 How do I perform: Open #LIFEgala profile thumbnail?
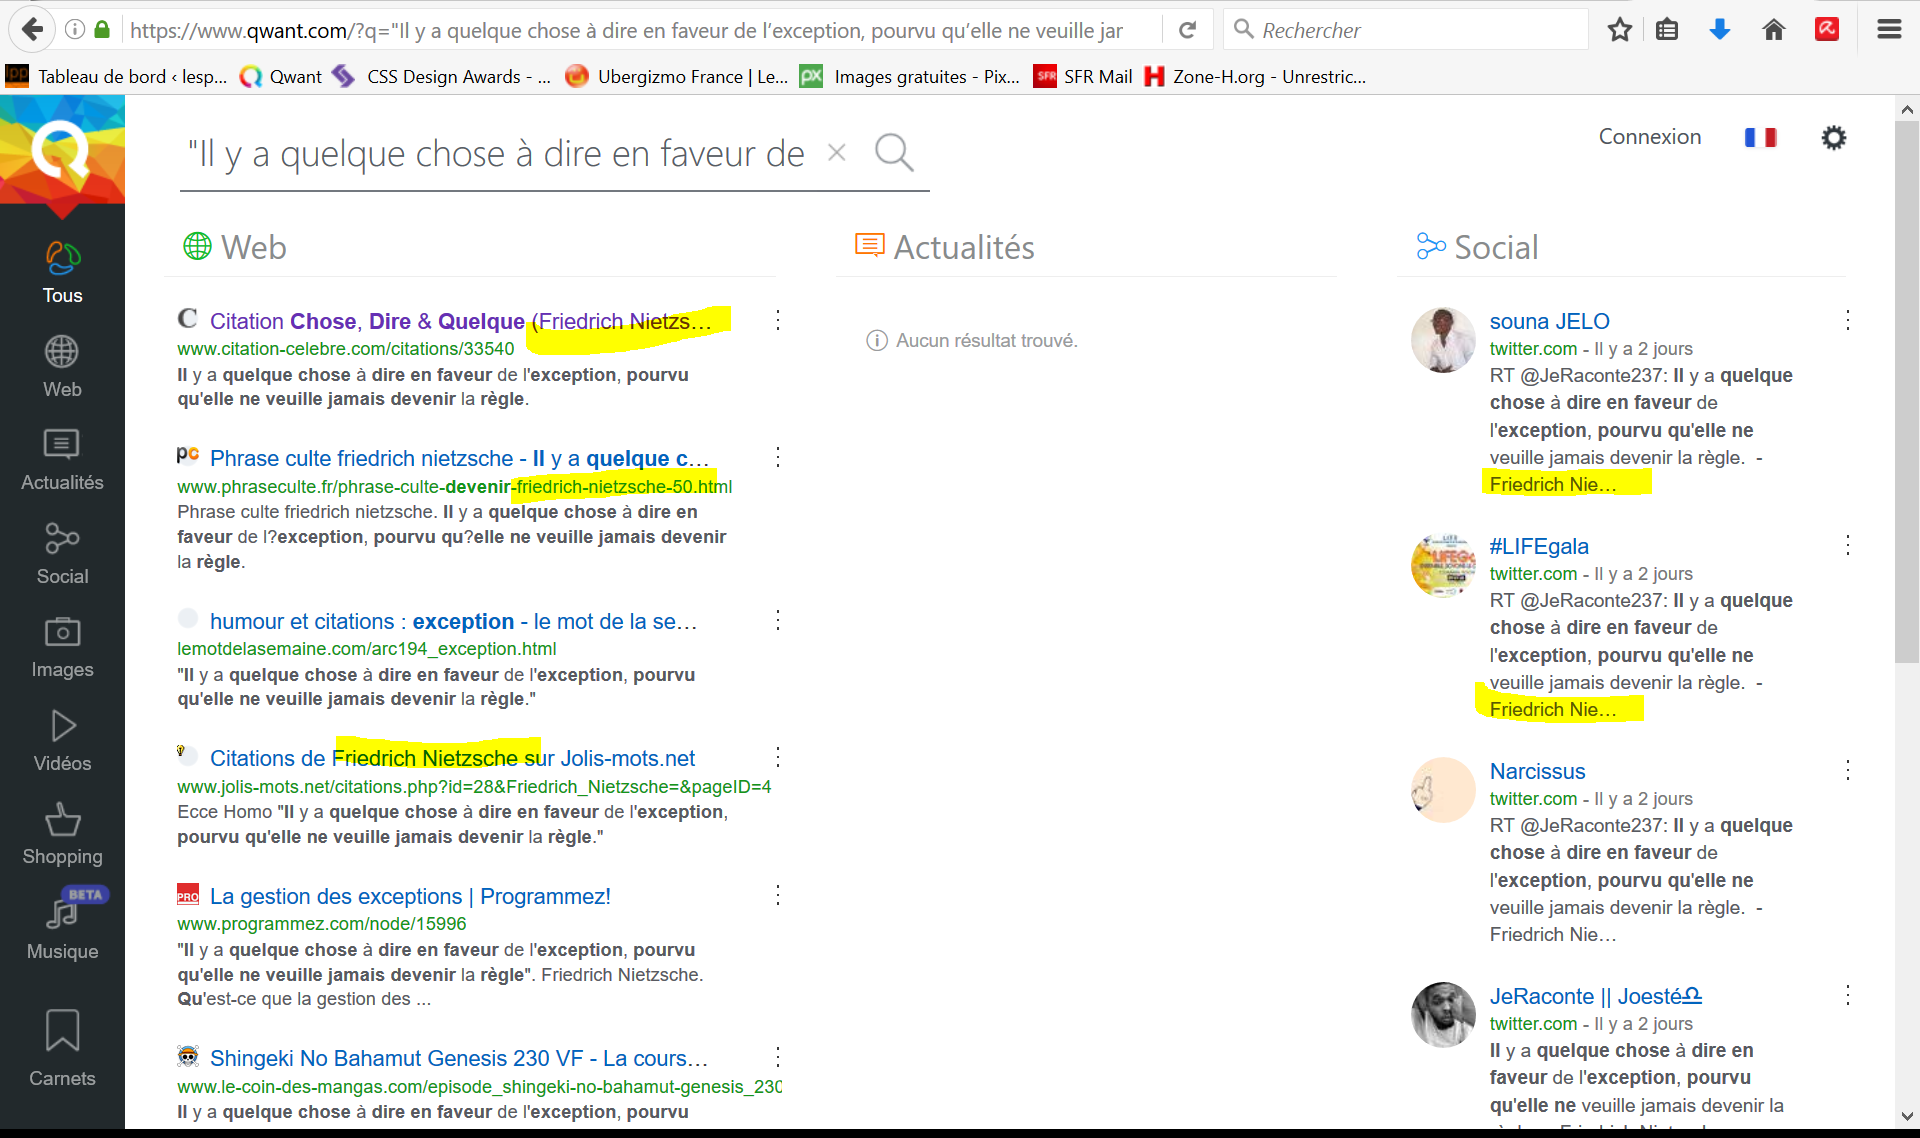1442,565
